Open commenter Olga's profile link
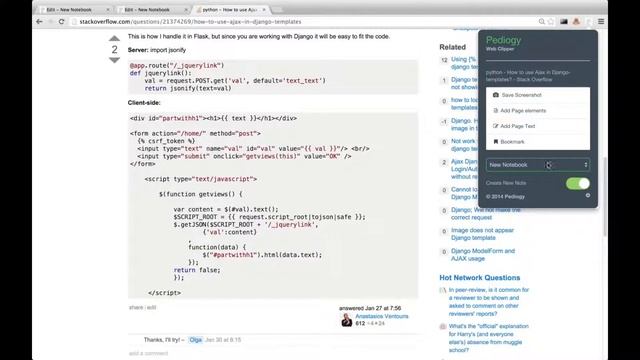This screenshot has height=360, width=640. tap(196, 340)
